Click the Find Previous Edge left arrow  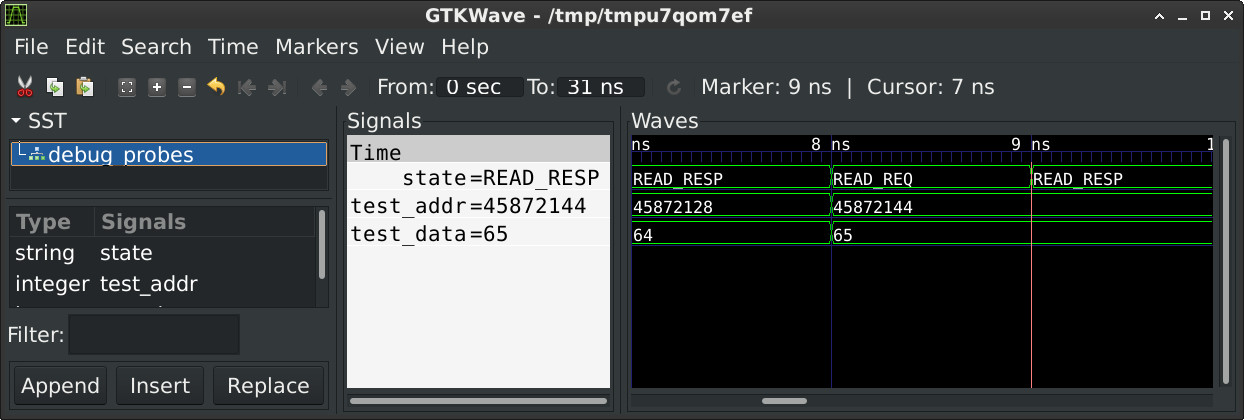point(320,87)
